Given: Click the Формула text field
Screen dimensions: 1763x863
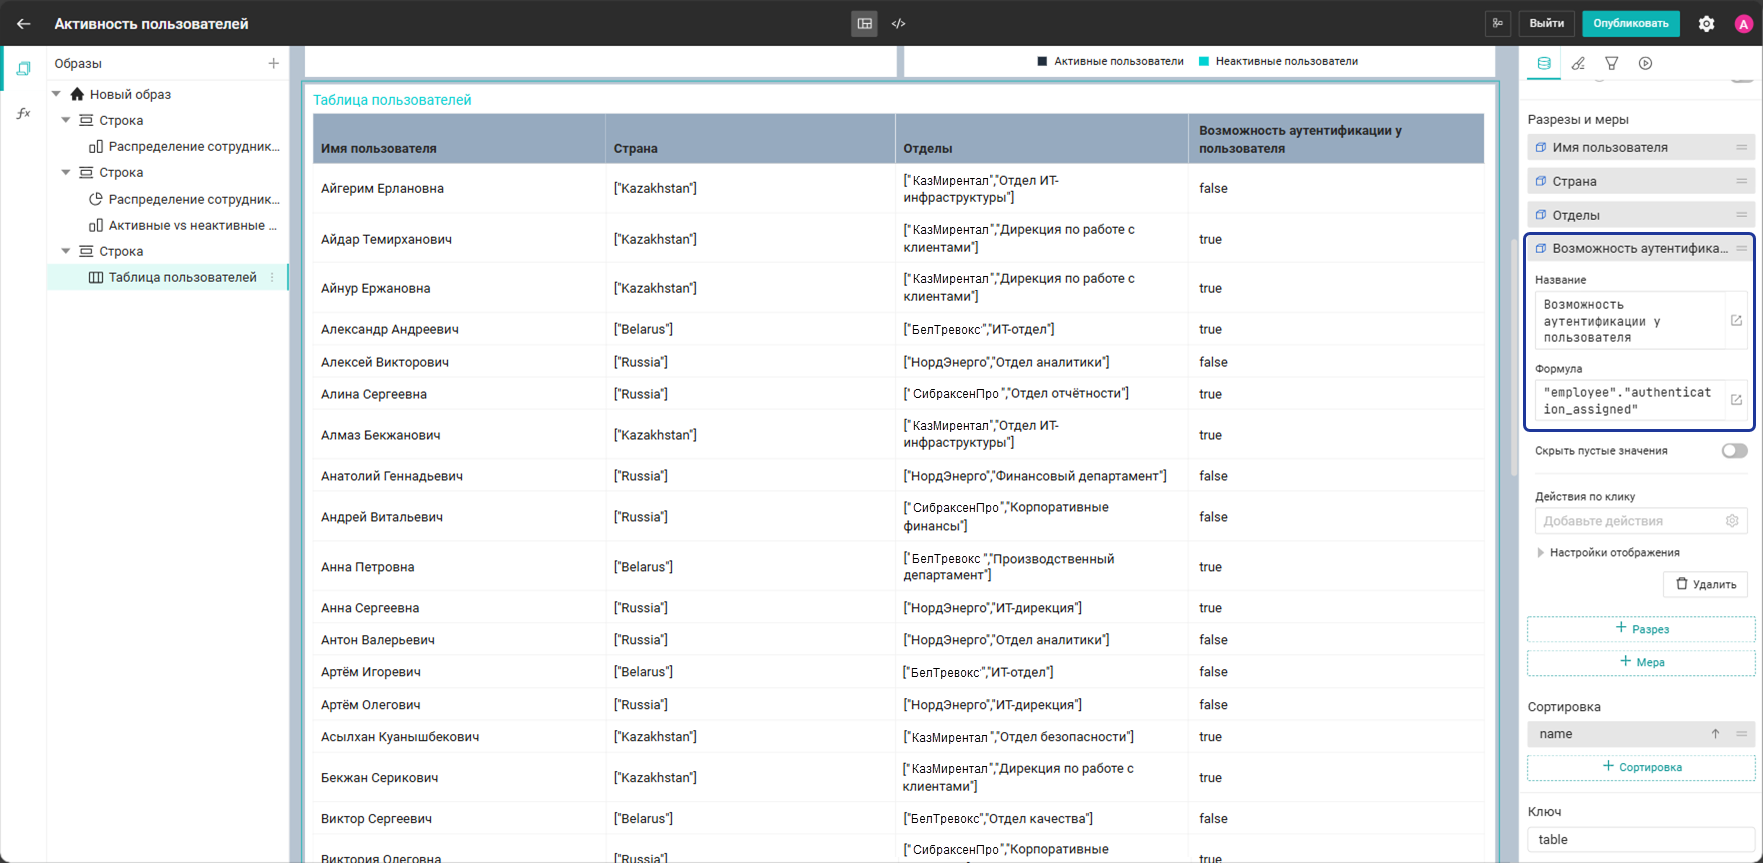Looking at the screenshot, I should [1630, 401].
